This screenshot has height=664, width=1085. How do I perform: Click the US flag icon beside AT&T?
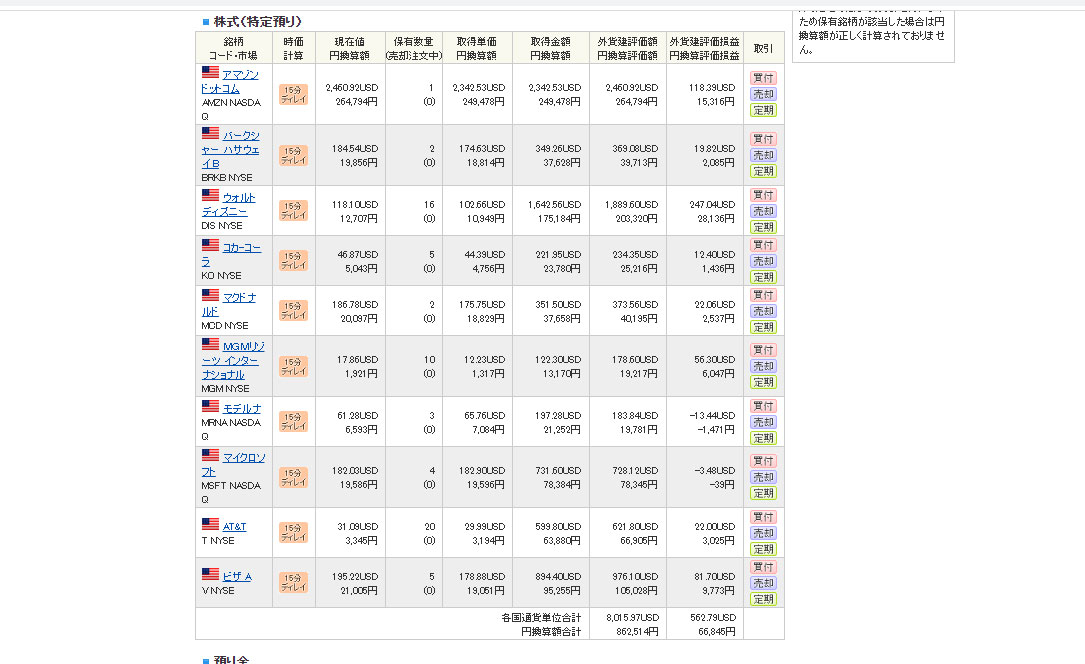(210, 524)
